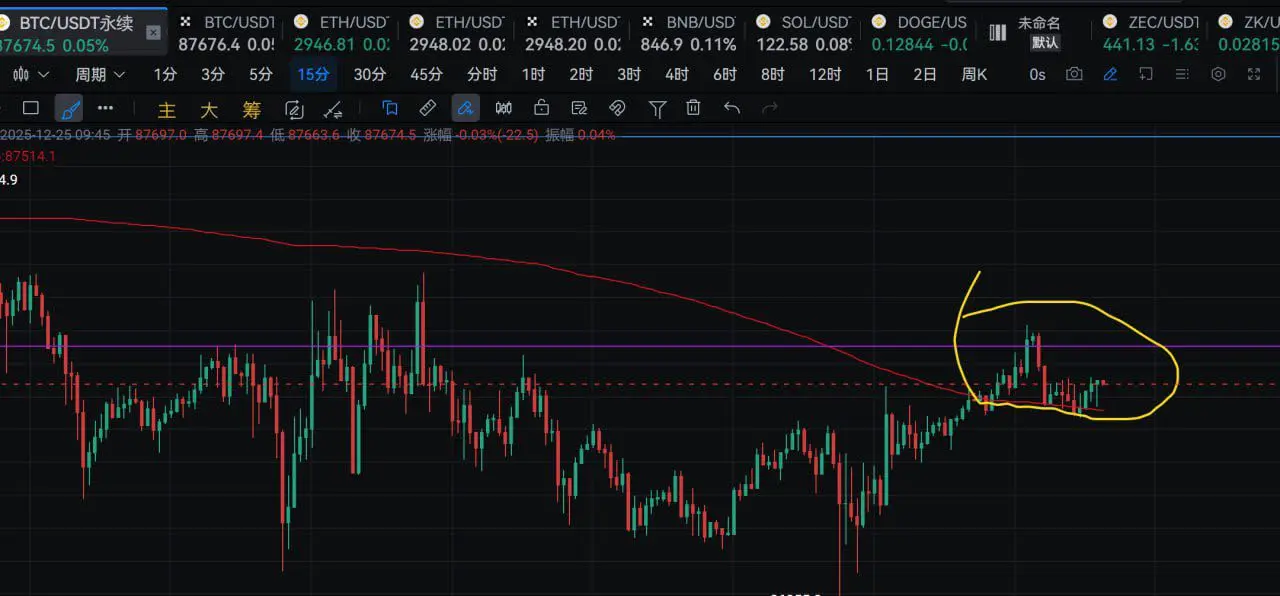Select the 2时 timeframe
The image size is (1280, 596).
[x=581, y=75]
